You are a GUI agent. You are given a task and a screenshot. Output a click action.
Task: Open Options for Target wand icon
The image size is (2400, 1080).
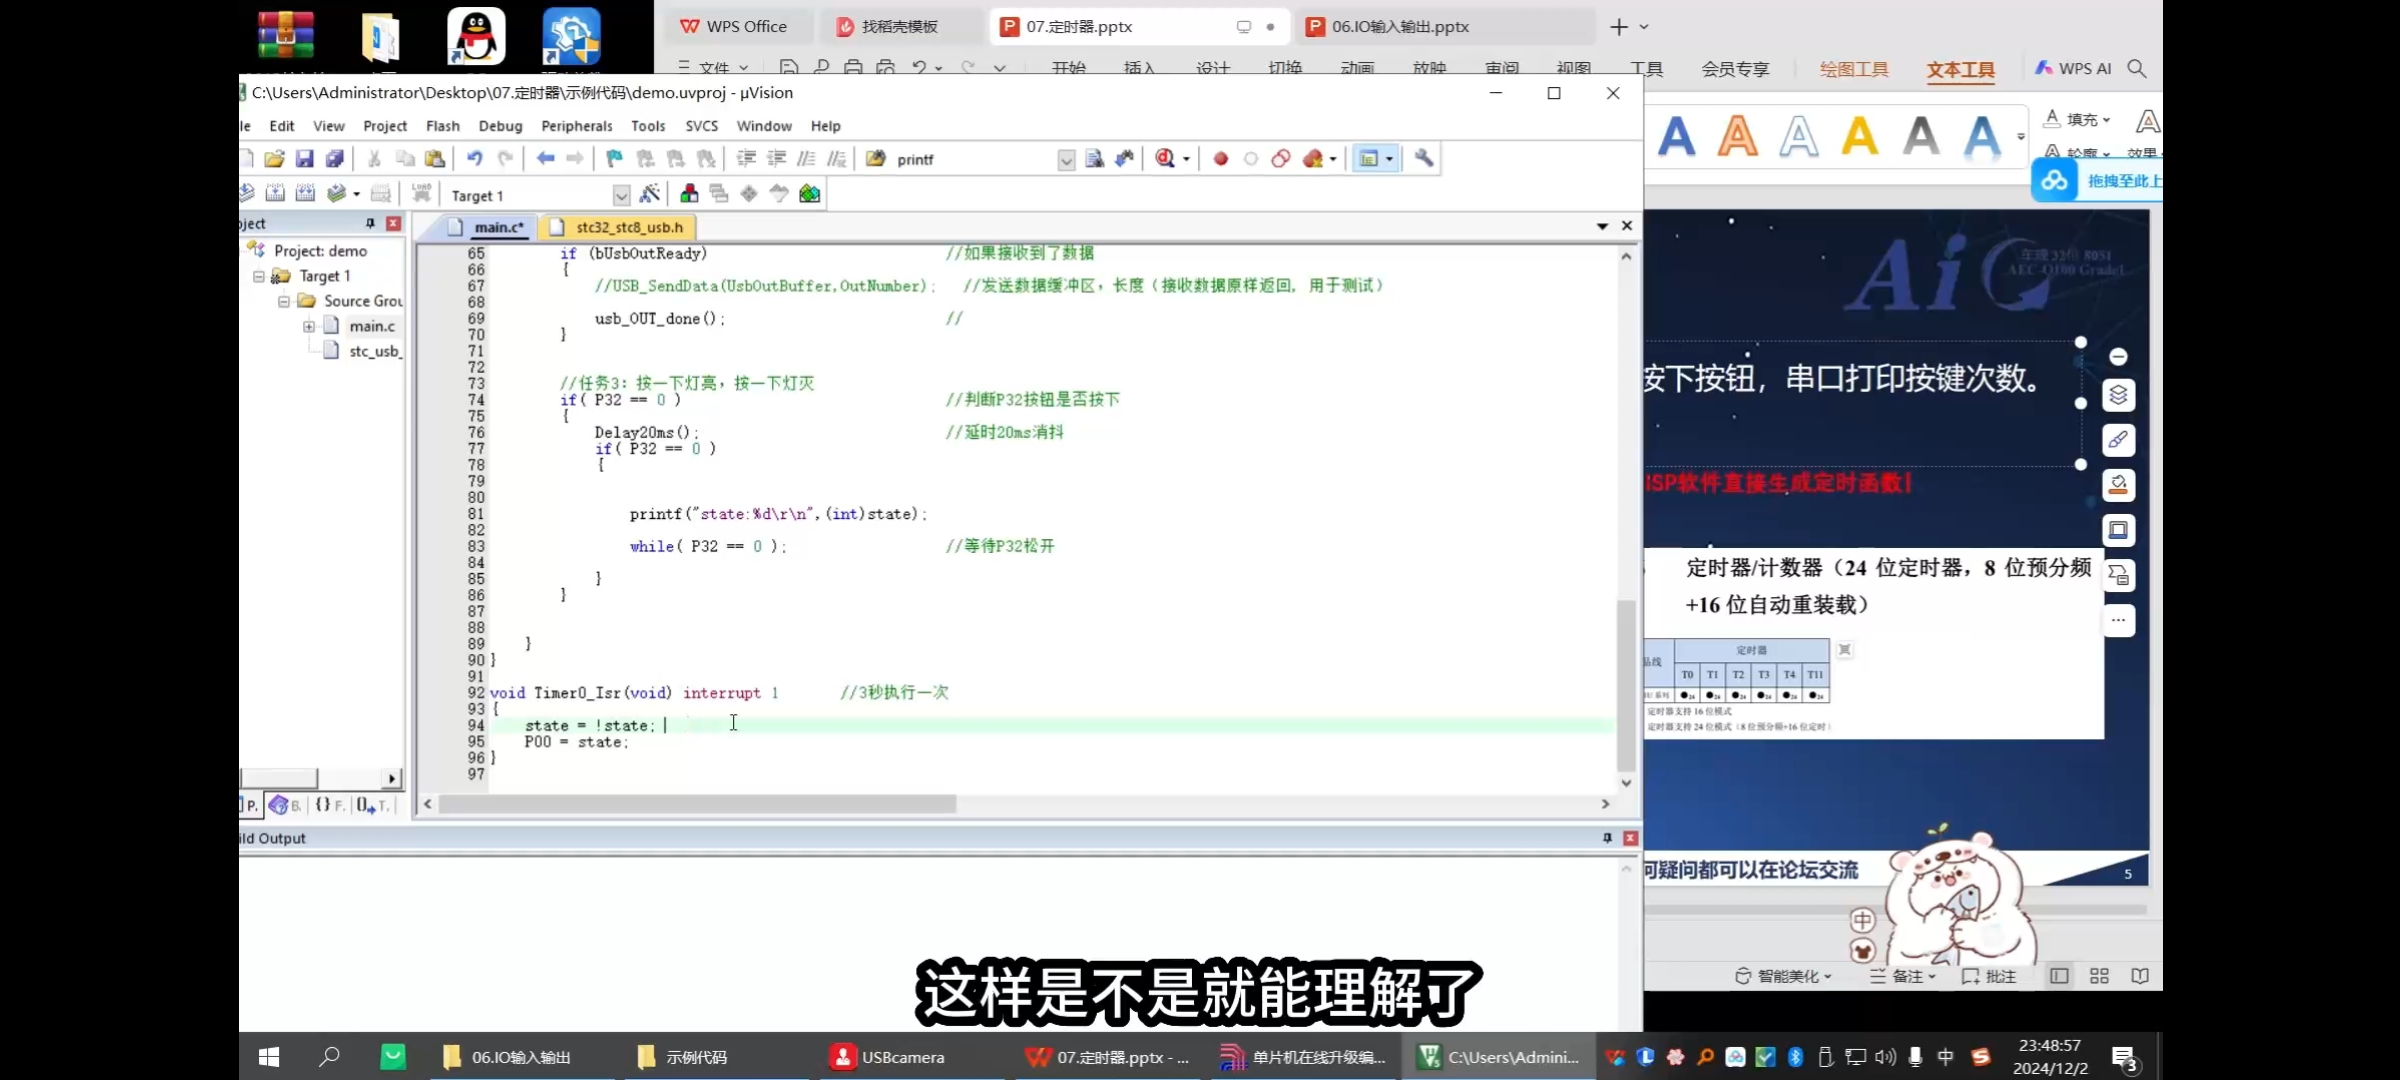point(649,194)
